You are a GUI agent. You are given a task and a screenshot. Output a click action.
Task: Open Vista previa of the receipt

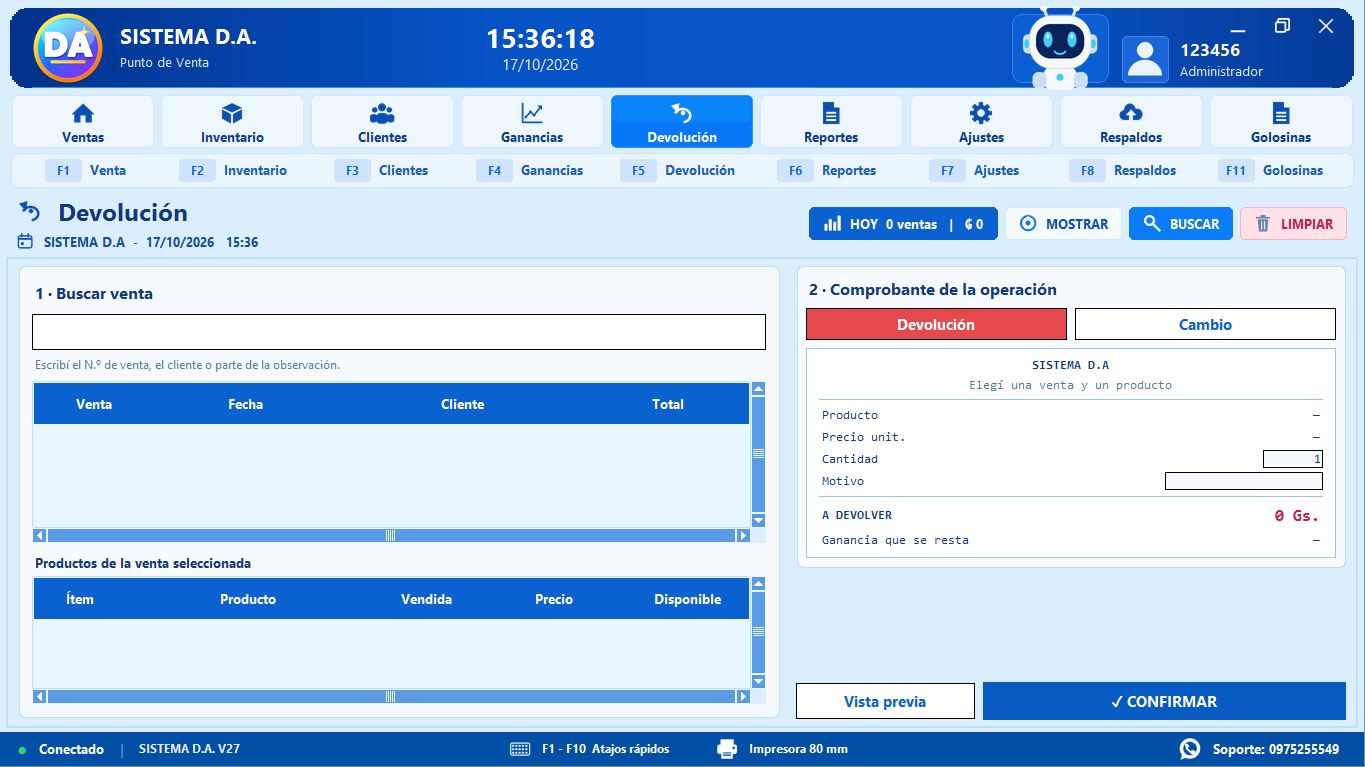(885, 701)
